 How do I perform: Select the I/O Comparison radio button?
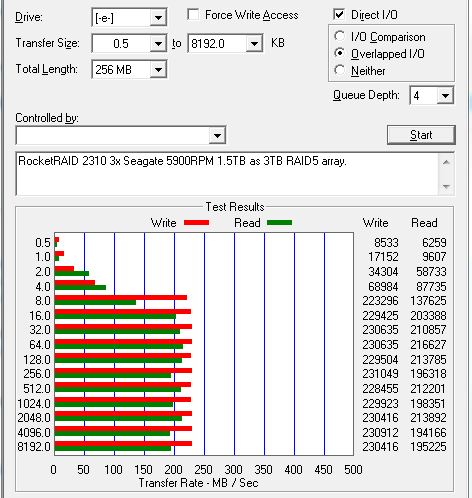click(340, 36)
